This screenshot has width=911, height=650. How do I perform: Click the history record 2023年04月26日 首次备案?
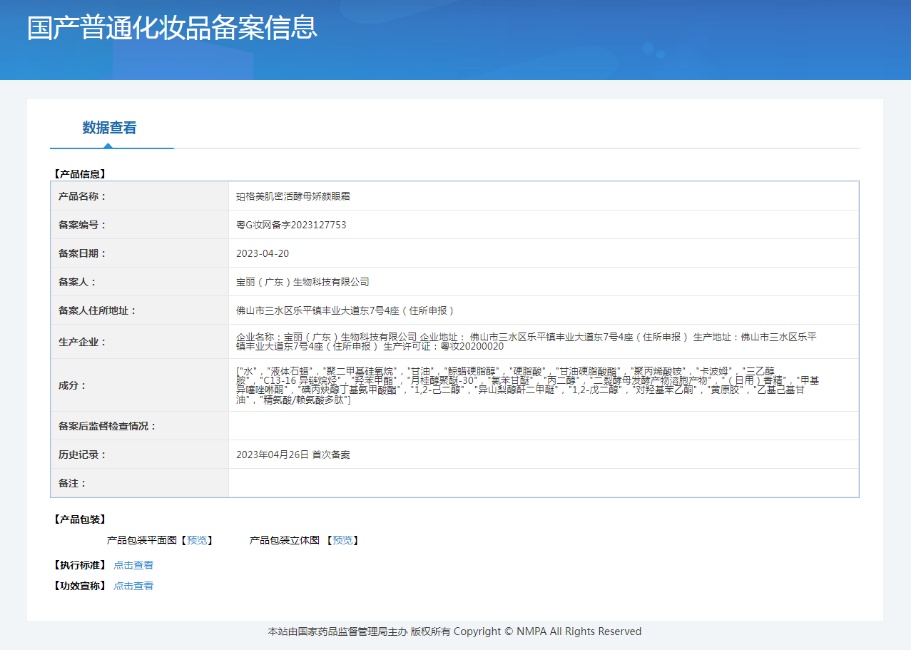[x=293, y=455]
